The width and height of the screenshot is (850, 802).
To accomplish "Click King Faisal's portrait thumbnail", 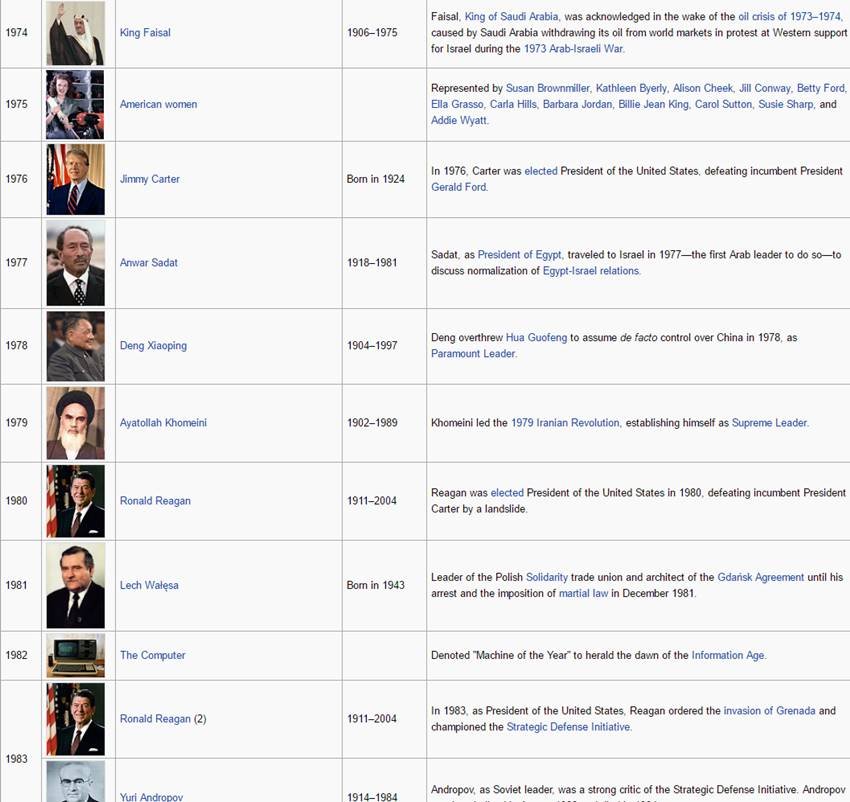I will [x=75, y=33].
